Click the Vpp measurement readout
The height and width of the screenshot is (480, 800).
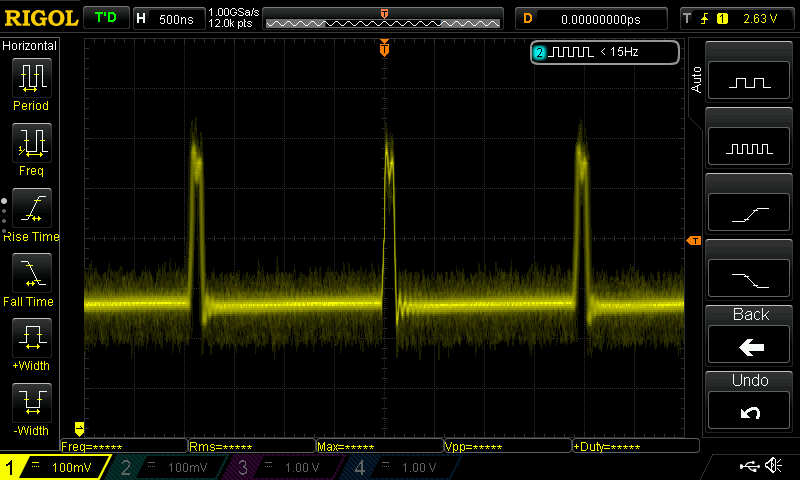tap(508, 446)
